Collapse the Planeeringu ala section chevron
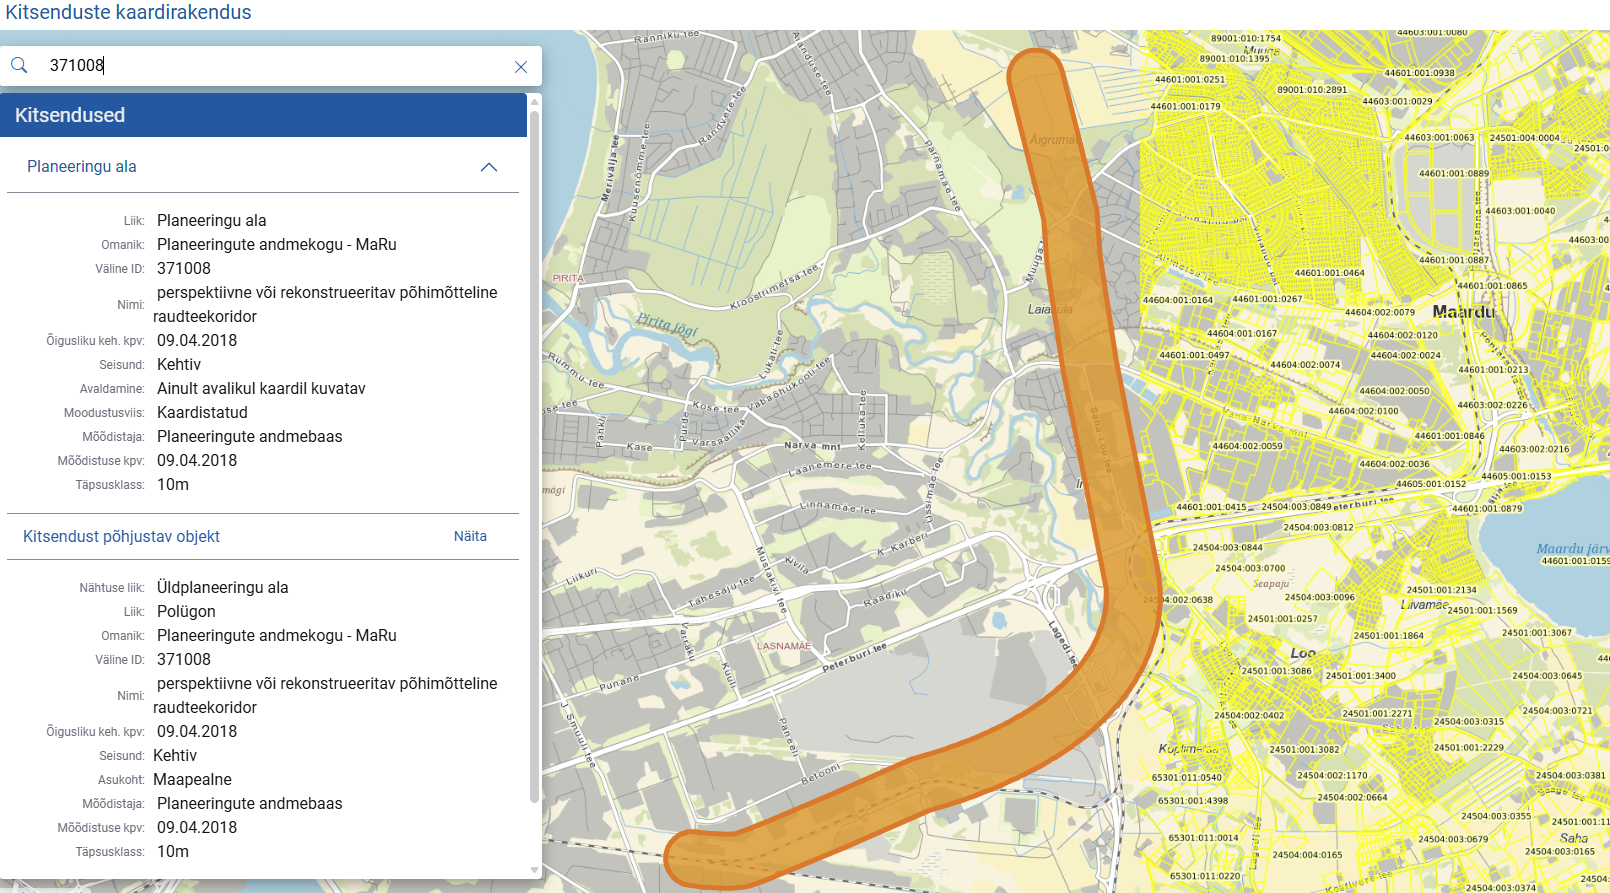Screen dimensions: 1610x893 point(489,167)
